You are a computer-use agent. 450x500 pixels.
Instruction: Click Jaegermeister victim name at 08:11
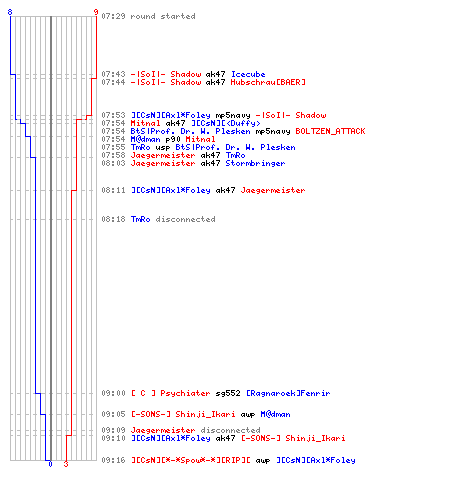tap(273, 190)
